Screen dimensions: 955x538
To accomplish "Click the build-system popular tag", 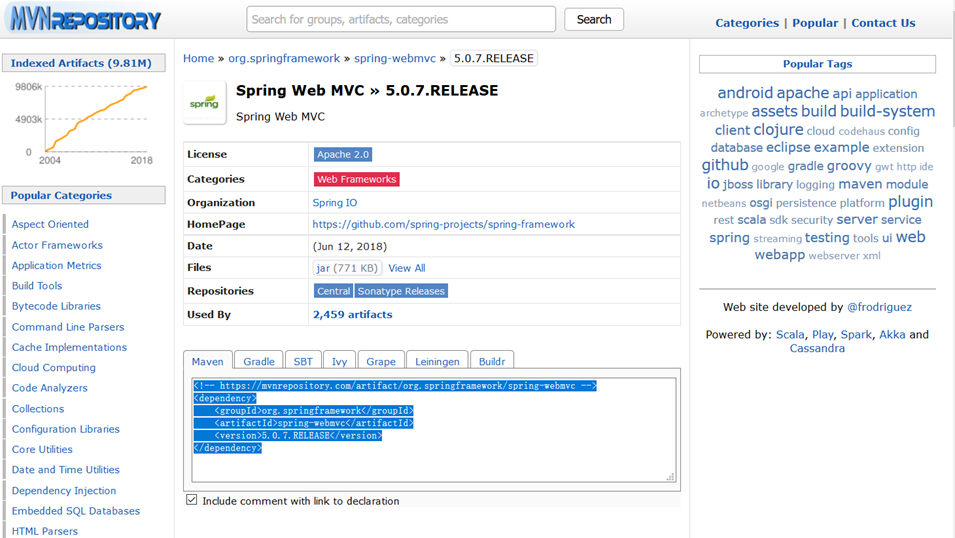I will coord(887,111).
